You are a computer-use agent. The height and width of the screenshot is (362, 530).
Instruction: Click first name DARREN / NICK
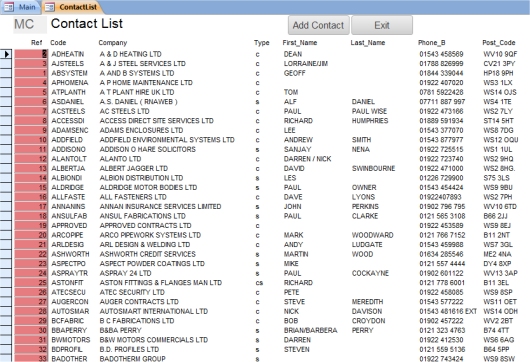click(308, 159)
